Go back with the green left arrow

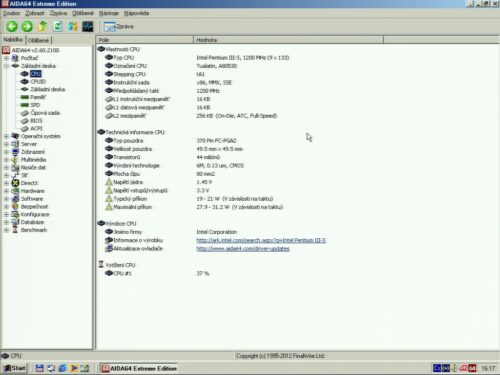pyautogui.click(x=12, y=26)
